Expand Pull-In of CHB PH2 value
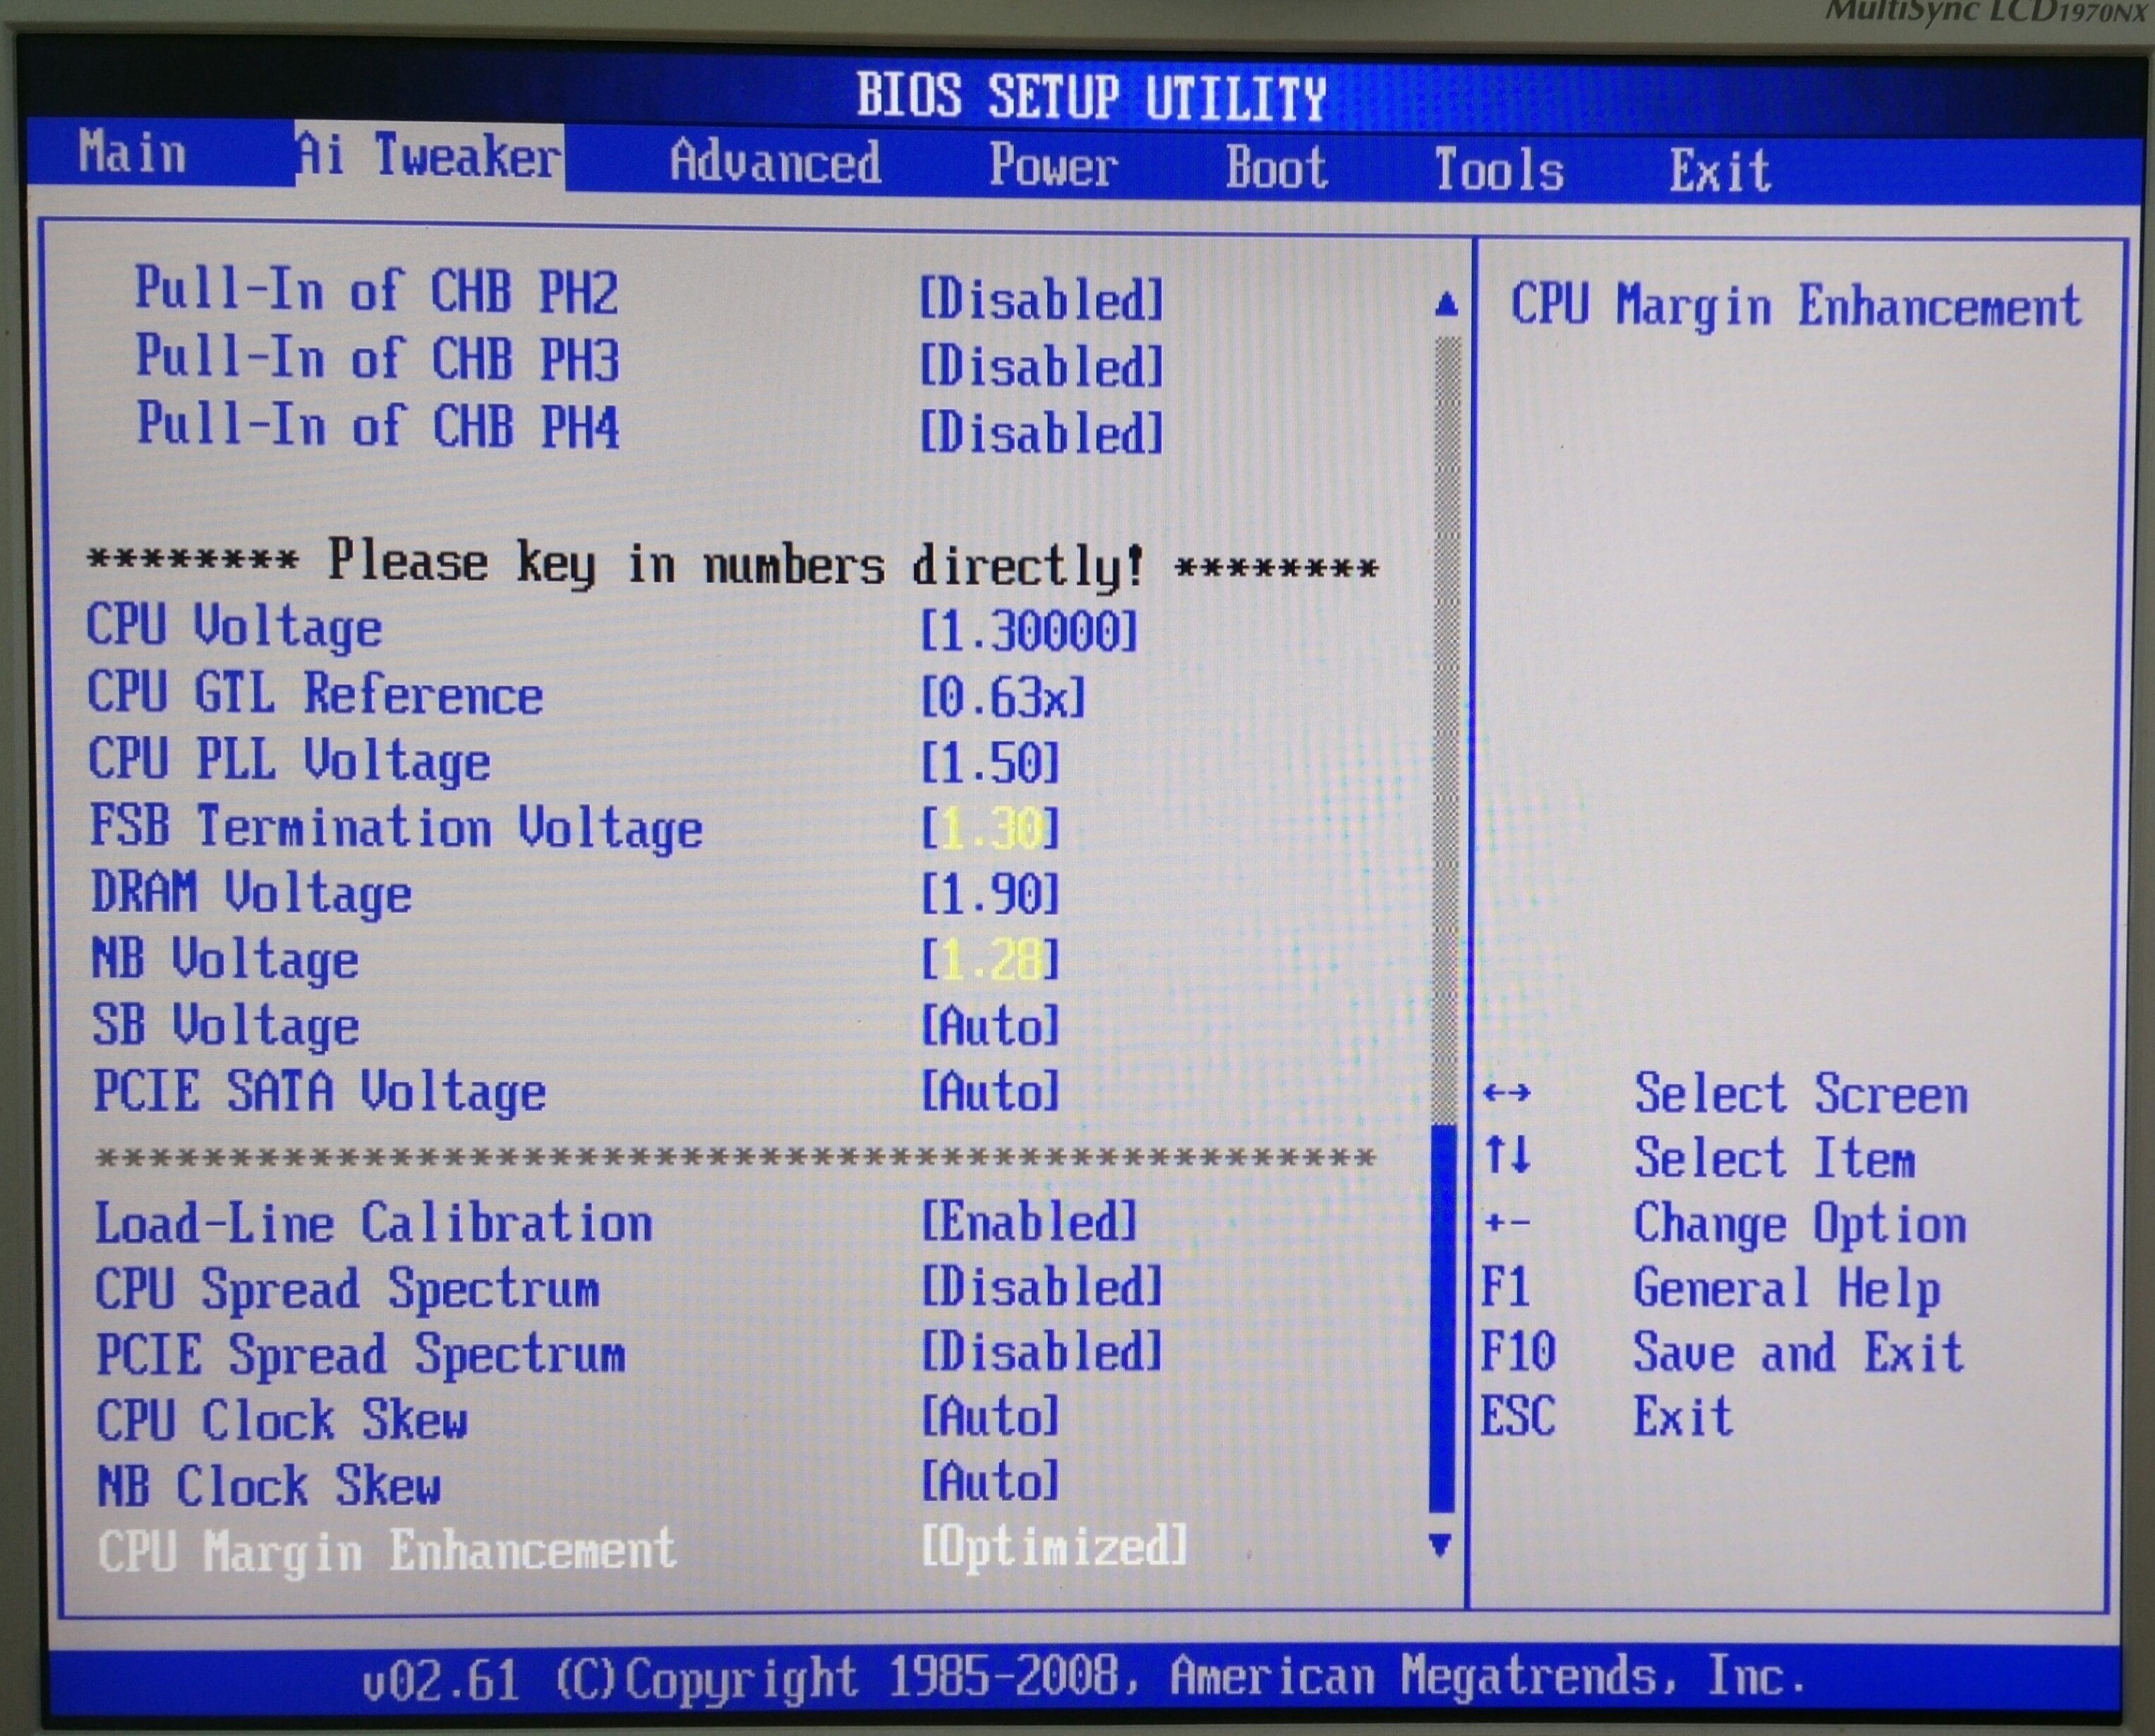 (1041, 299)
